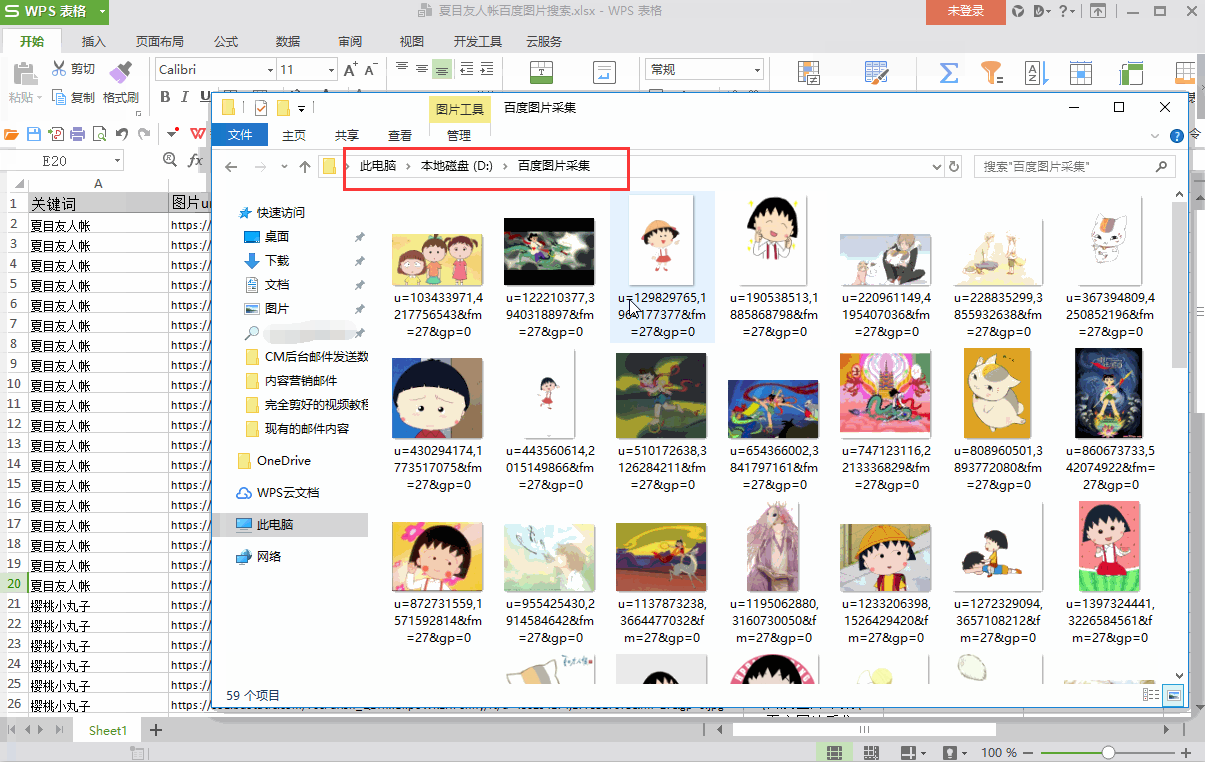Click the Cut (剪切) scissors in WPS
Image resolution: width=1205 pixels, height=762 pixels.
click(59, 69)
